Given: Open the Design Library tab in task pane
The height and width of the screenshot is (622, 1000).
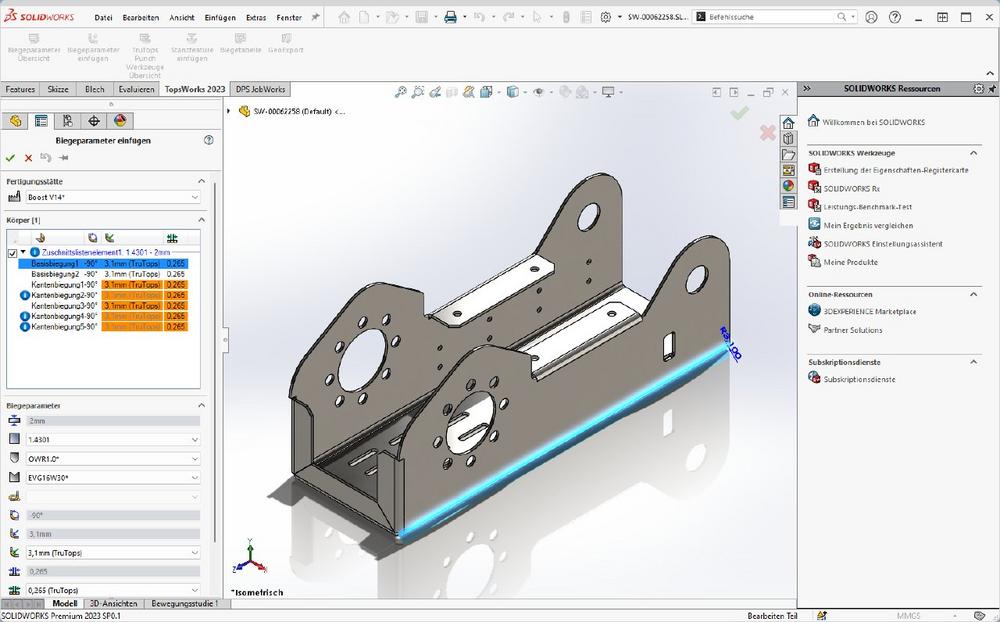Looking at the screenshot, I should [x=788, y=138].
